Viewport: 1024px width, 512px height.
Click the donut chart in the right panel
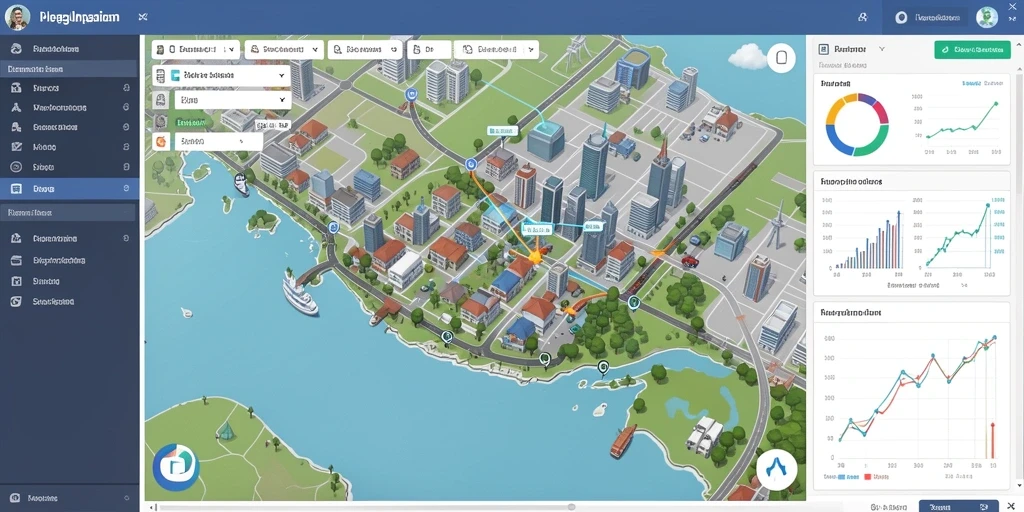857,125
